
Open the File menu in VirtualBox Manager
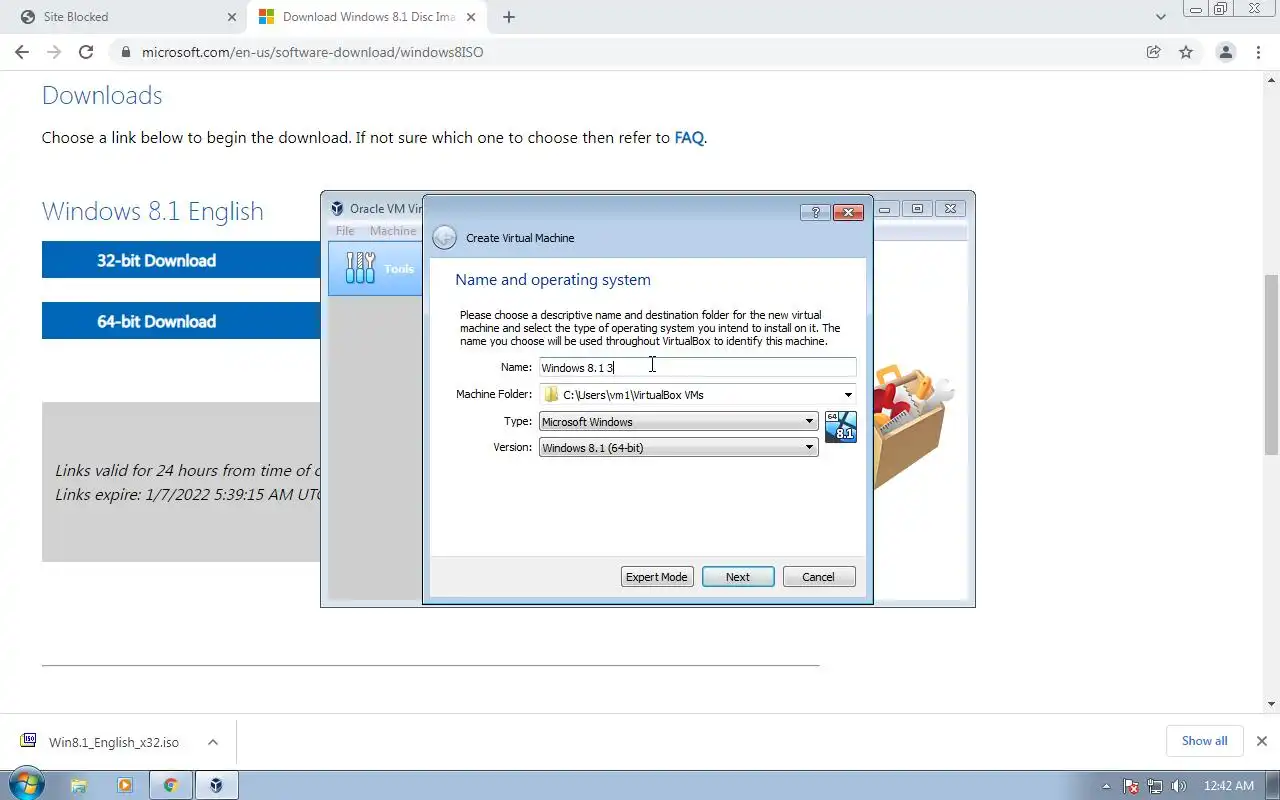(345, 231)
